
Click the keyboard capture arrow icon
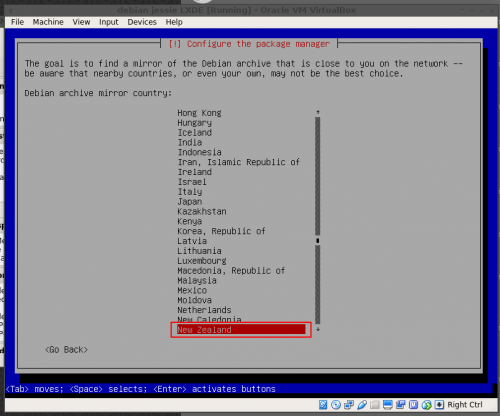coord(439,405)
